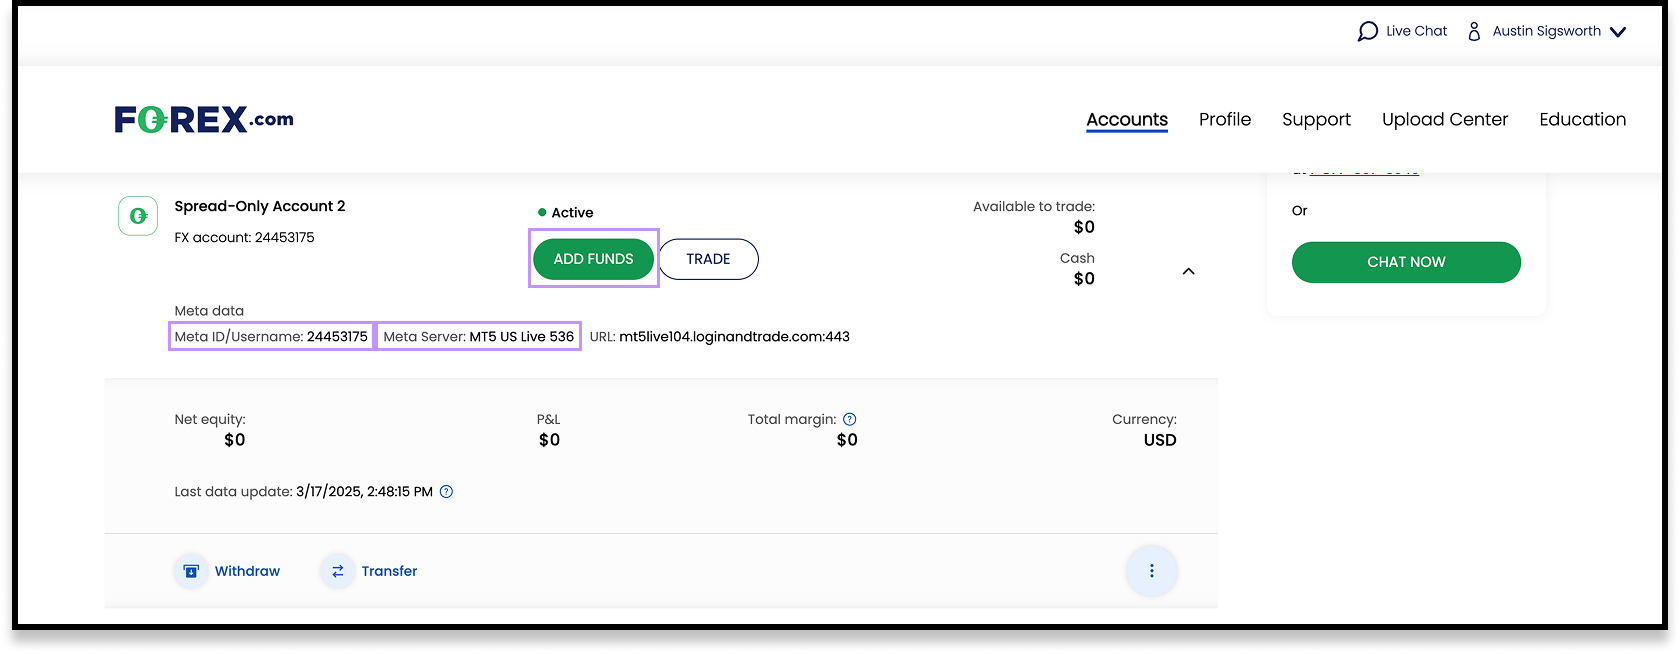Select the URL mt5live104.loginandtrade.com:443 text
This screenshot has height=654, width=1680.
tap(719, 337)
